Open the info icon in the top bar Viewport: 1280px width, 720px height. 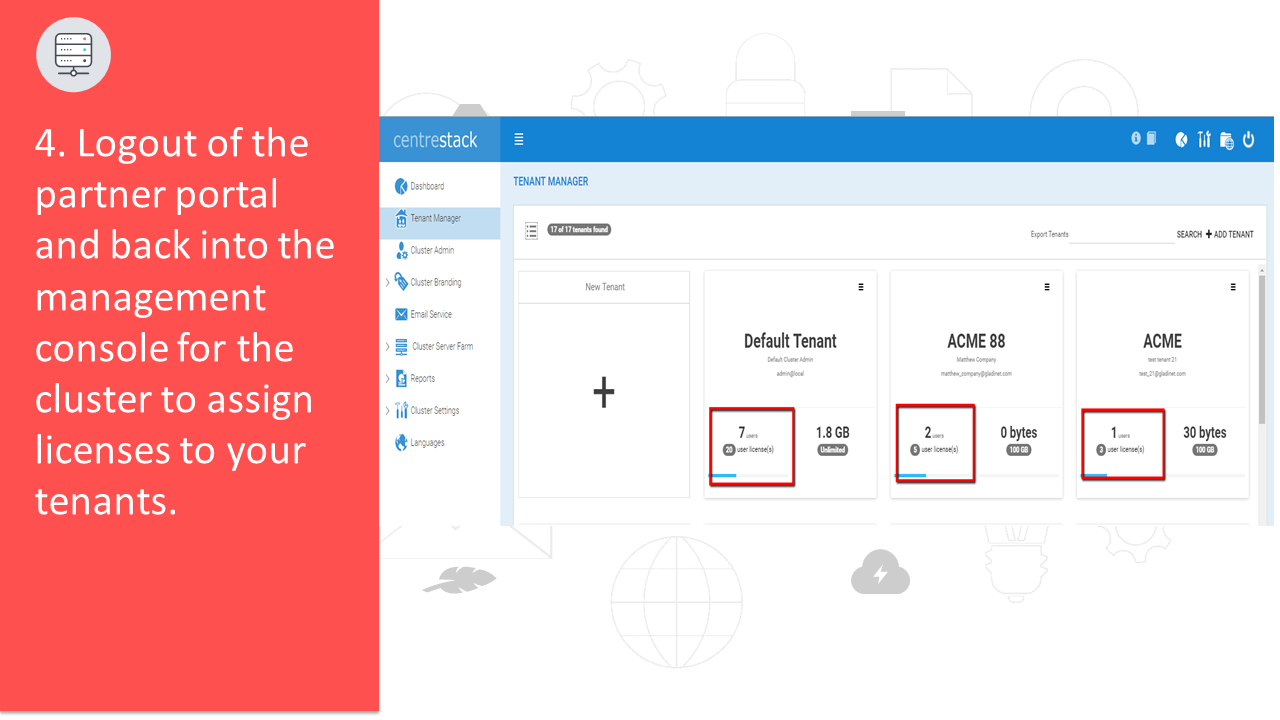[1136, 139]
